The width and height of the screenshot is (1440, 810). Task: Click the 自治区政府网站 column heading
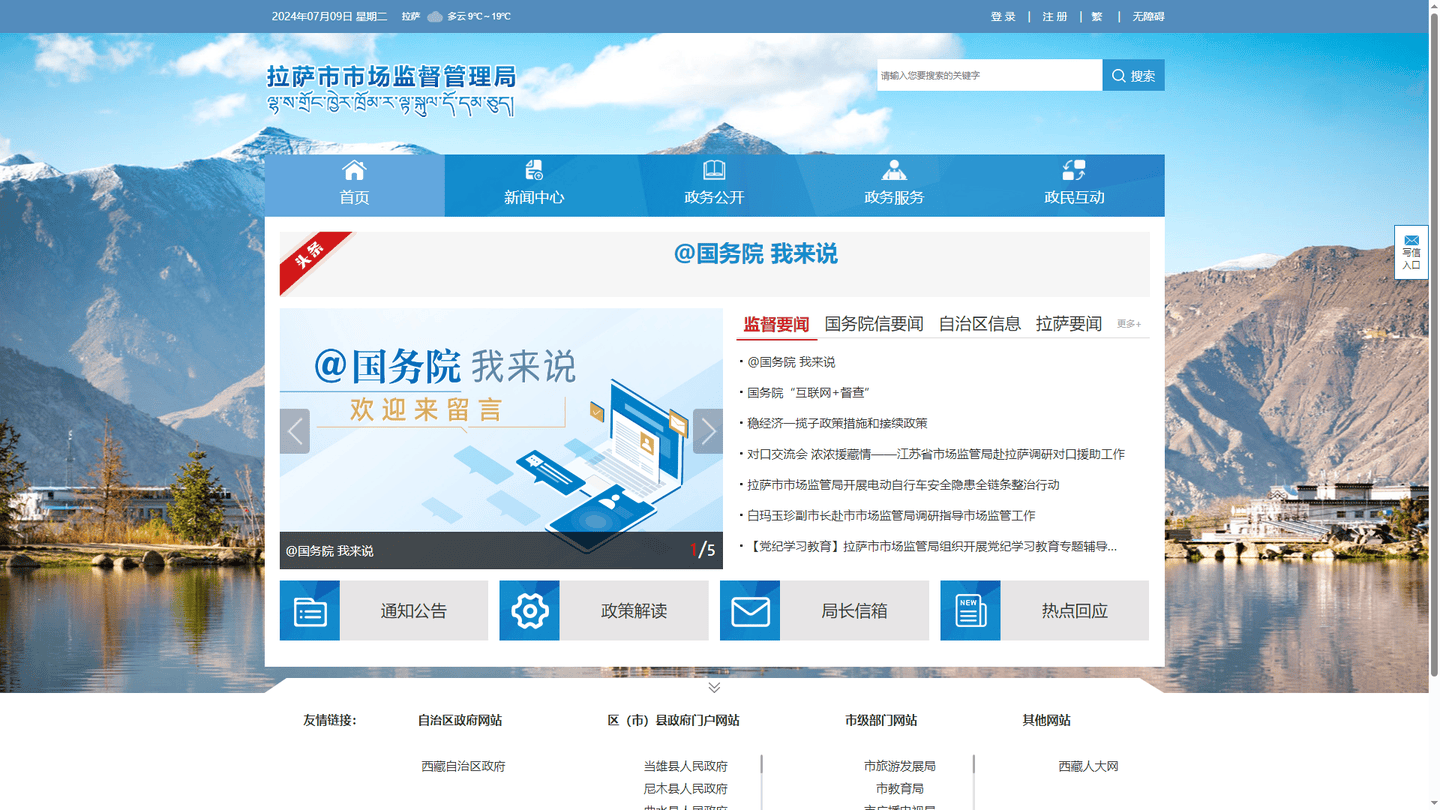(x=460, y=720)
